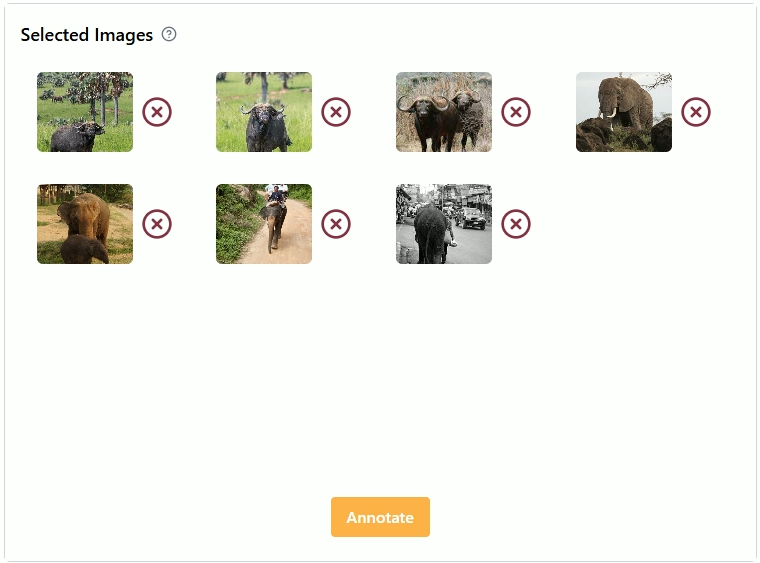Click the adult elephant in the calf thumbnail
Image resolution: width=760 pixels, height=563 pixels.
pos(86,213)
